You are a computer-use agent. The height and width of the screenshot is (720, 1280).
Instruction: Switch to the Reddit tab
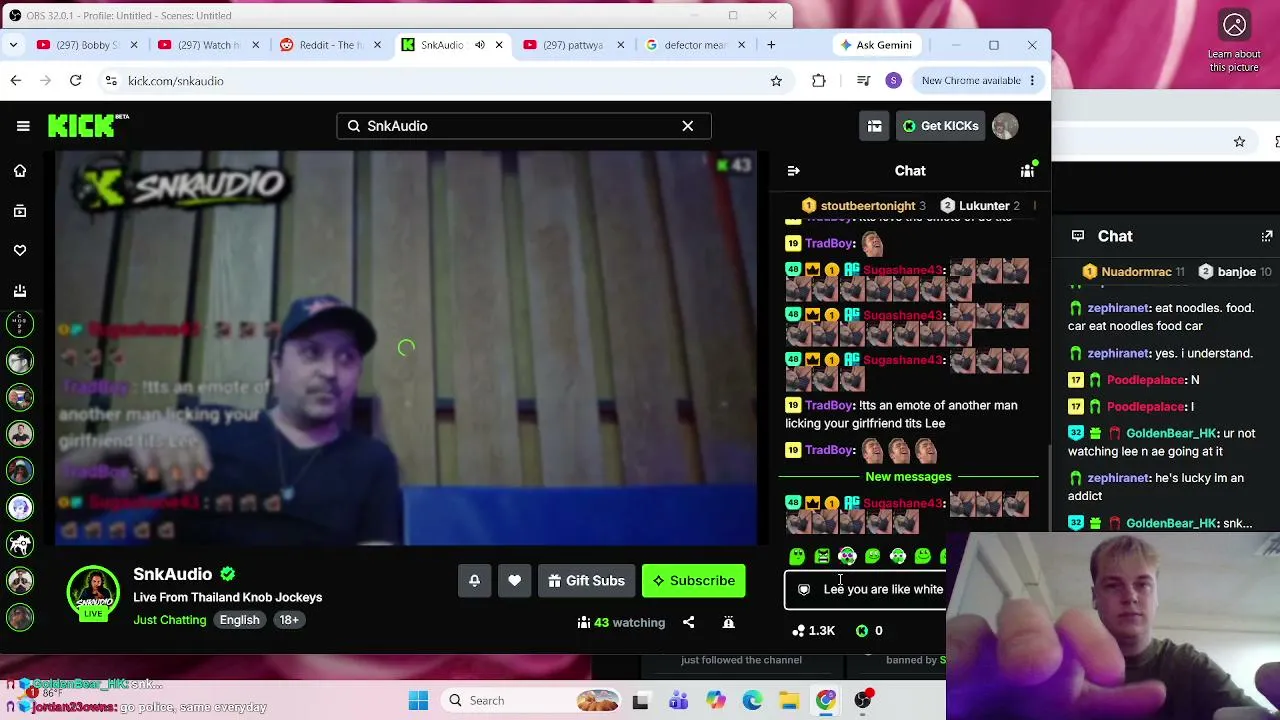click(x=331, y=45)
